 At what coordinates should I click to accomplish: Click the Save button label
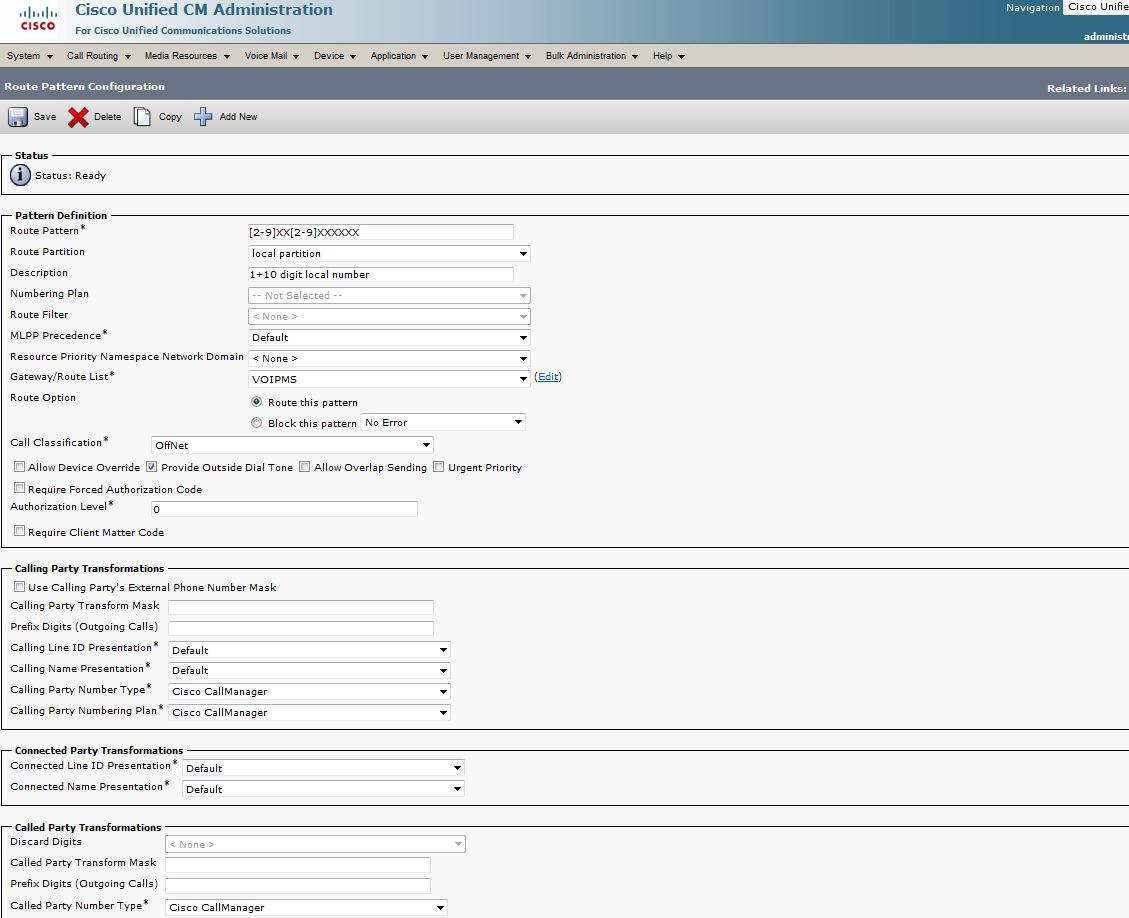pyautogui.click(x=45, y=117)
